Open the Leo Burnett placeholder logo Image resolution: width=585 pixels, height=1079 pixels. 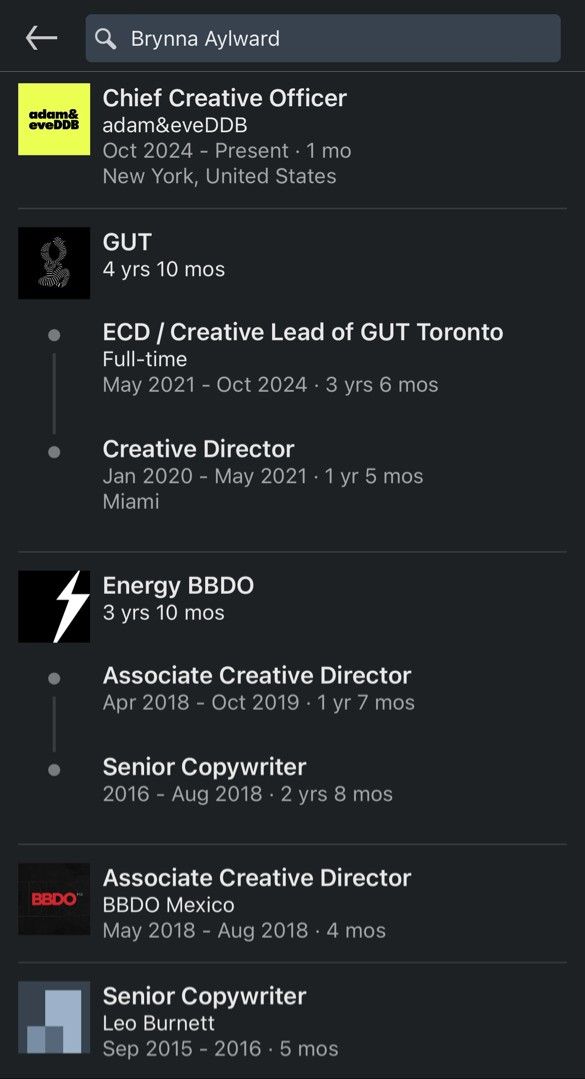click(54, 1017)
